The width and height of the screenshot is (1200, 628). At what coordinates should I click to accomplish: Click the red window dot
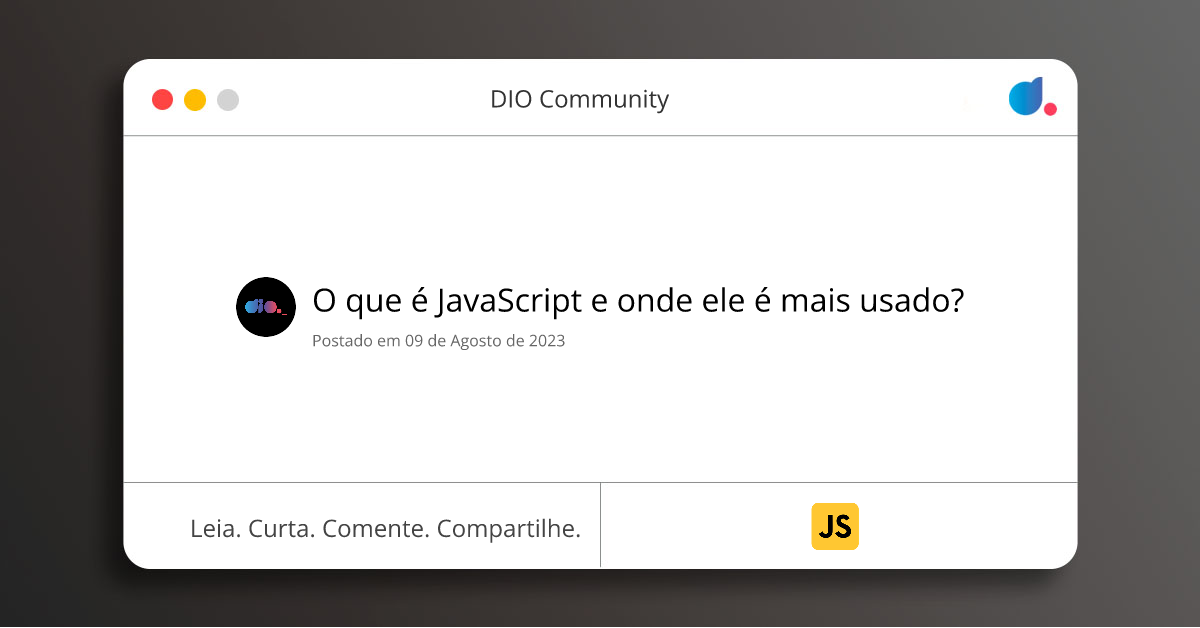[x=162, y=100]
